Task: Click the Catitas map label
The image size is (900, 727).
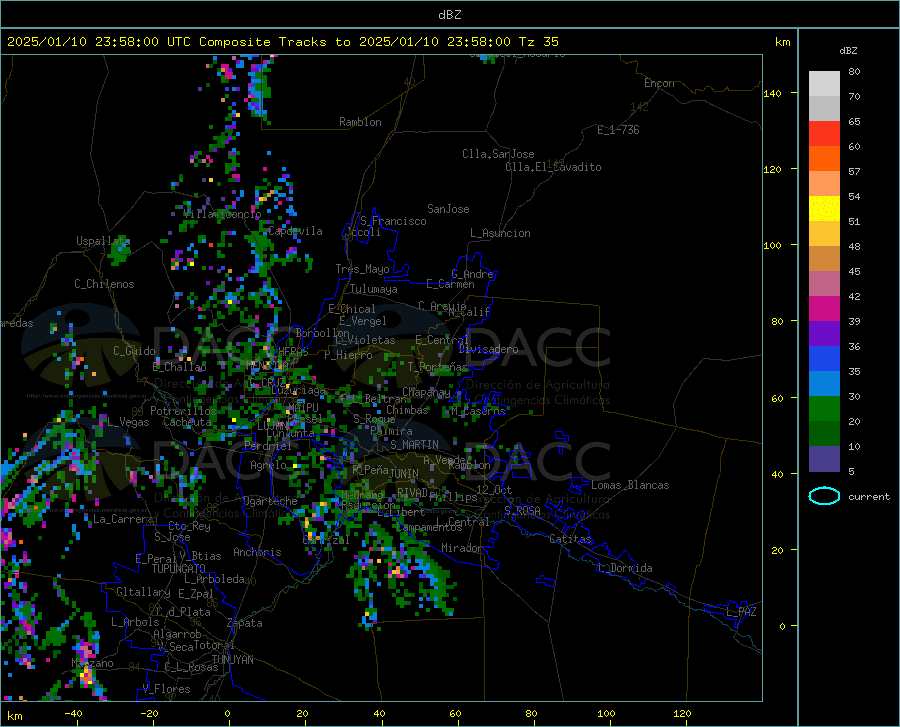Action: pos(570,539)
